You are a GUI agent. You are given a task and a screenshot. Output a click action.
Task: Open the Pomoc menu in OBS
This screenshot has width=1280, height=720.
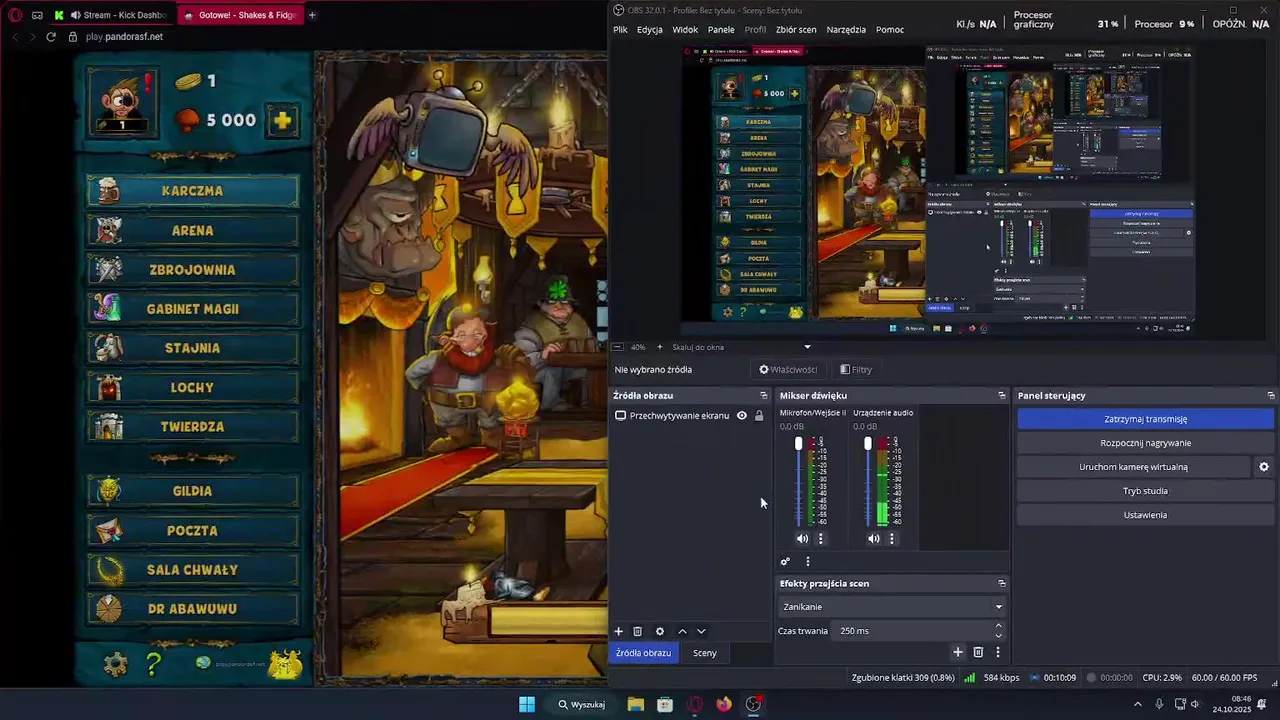pyautogui.click(x=890, y=30)
